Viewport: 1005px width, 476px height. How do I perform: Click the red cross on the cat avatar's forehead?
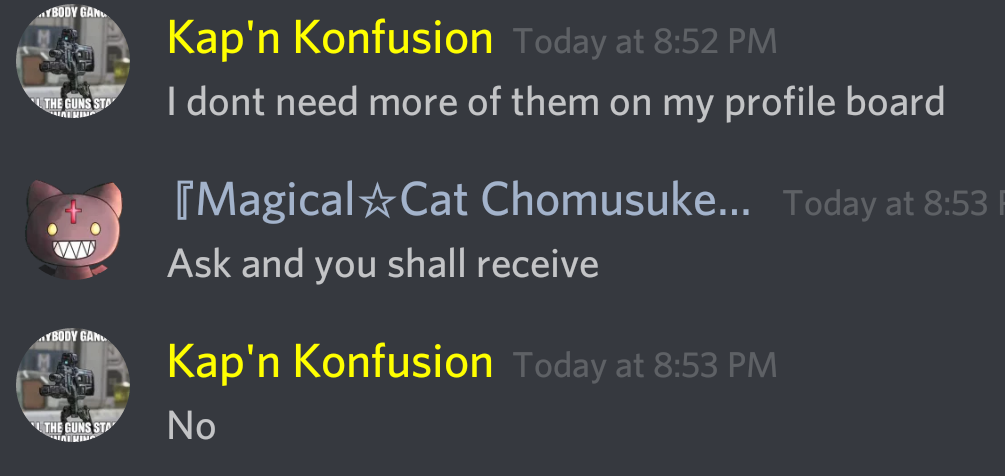(74, 211)
